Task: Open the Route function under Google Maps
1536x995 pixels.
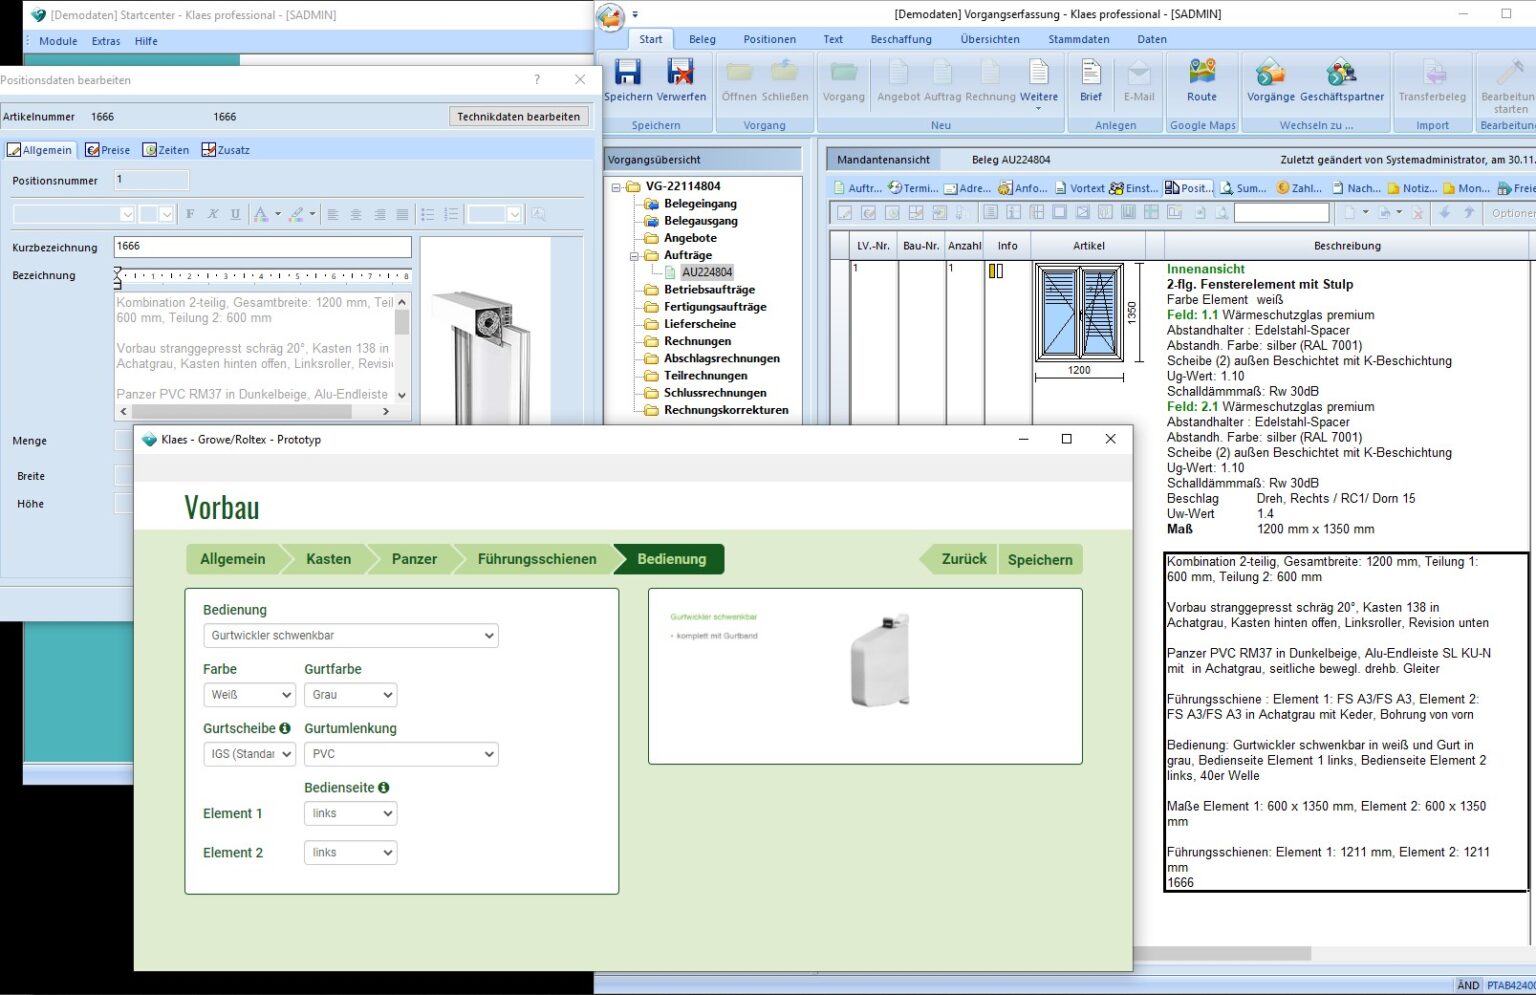Action: pos(1202,80)
